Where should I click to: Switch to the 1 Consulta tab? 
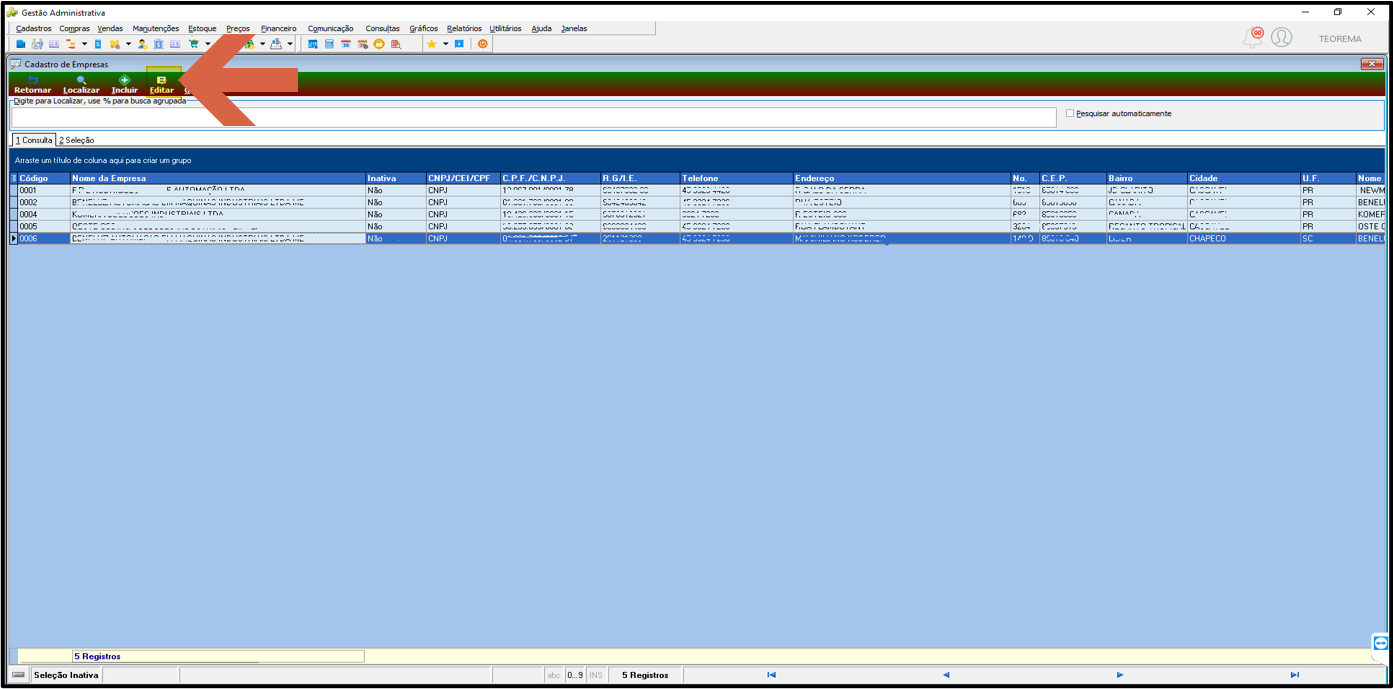tap(34, 140)
